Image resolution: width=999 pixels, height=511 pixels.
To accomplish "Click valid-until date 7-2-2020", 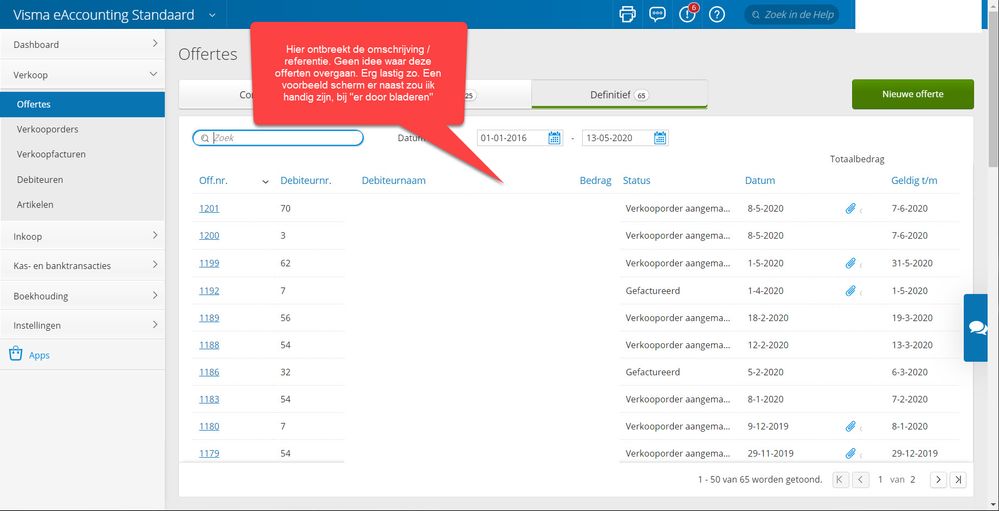I will (x=909, y=399).
